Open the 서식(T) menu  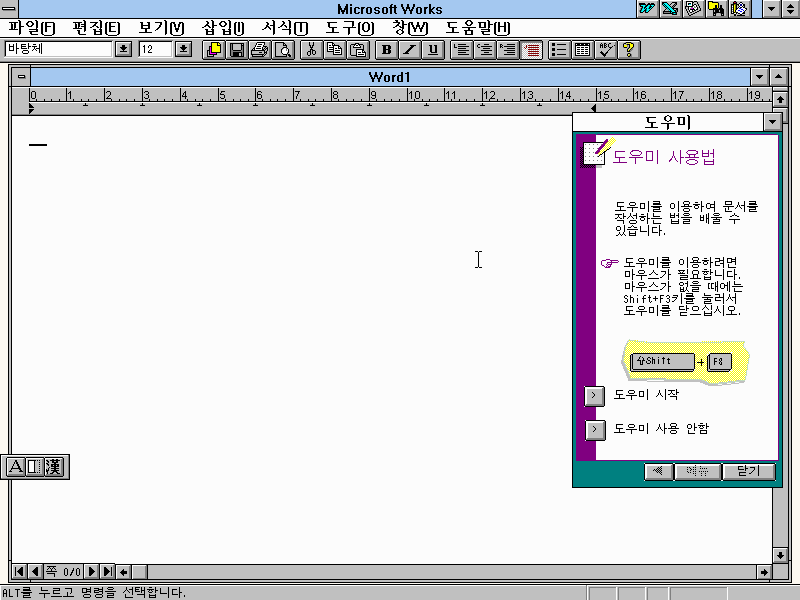click(x=285, y=28)
